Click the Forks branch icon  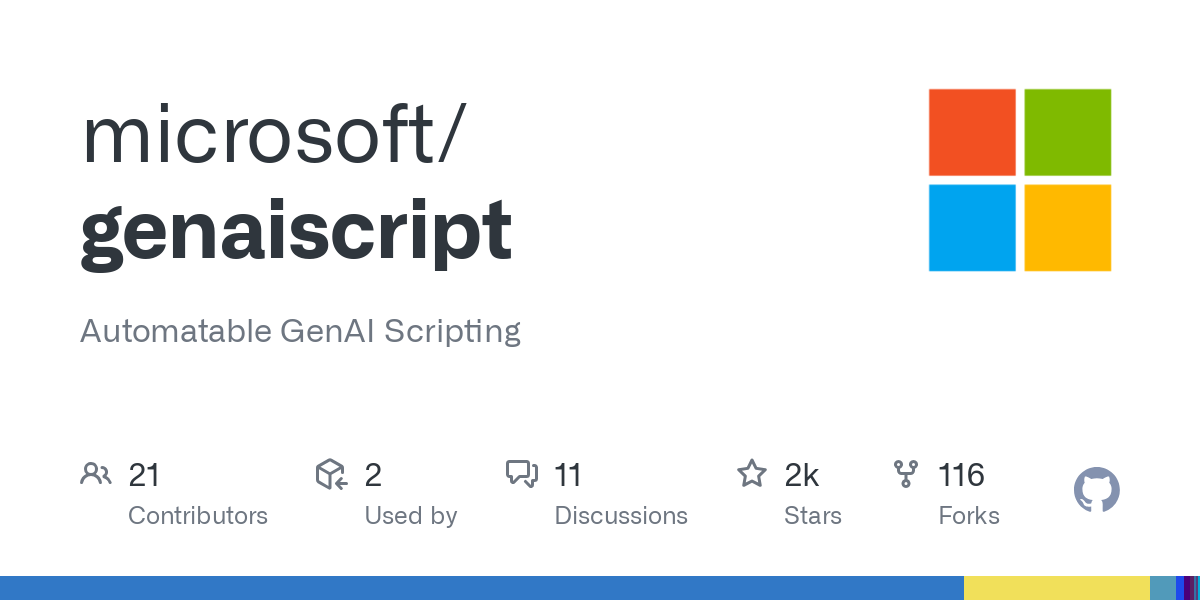click(906, 474)
